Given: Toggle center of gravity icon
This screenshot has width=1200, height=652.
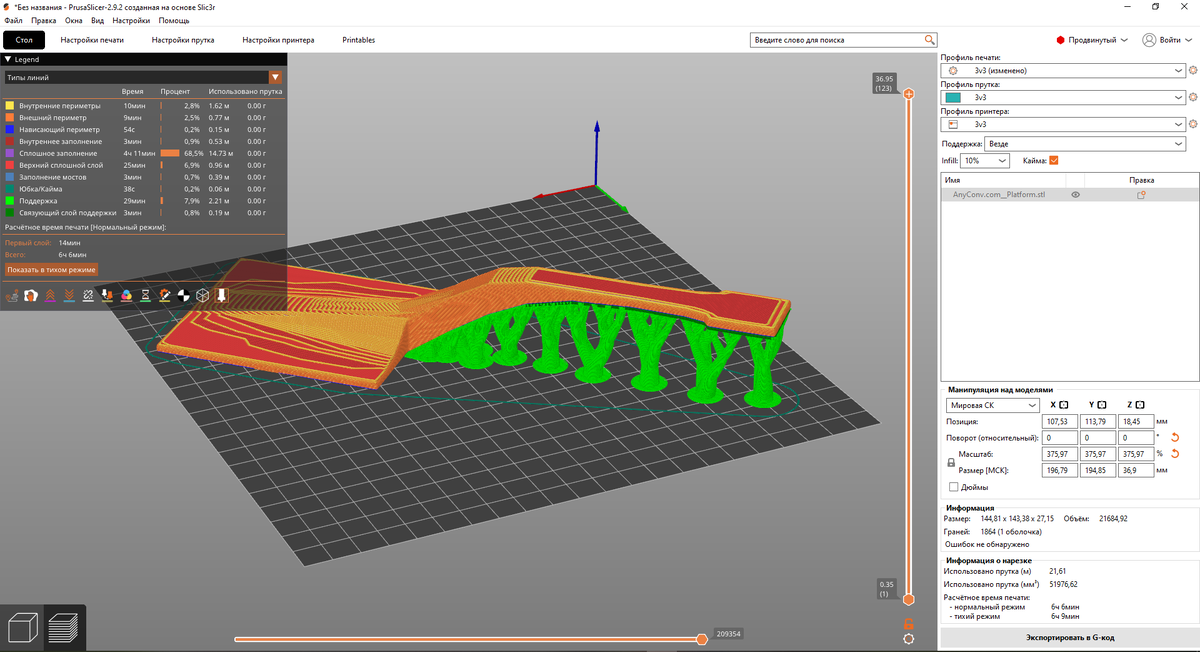Looking at the screenshot, I should (x=183, y=295).
